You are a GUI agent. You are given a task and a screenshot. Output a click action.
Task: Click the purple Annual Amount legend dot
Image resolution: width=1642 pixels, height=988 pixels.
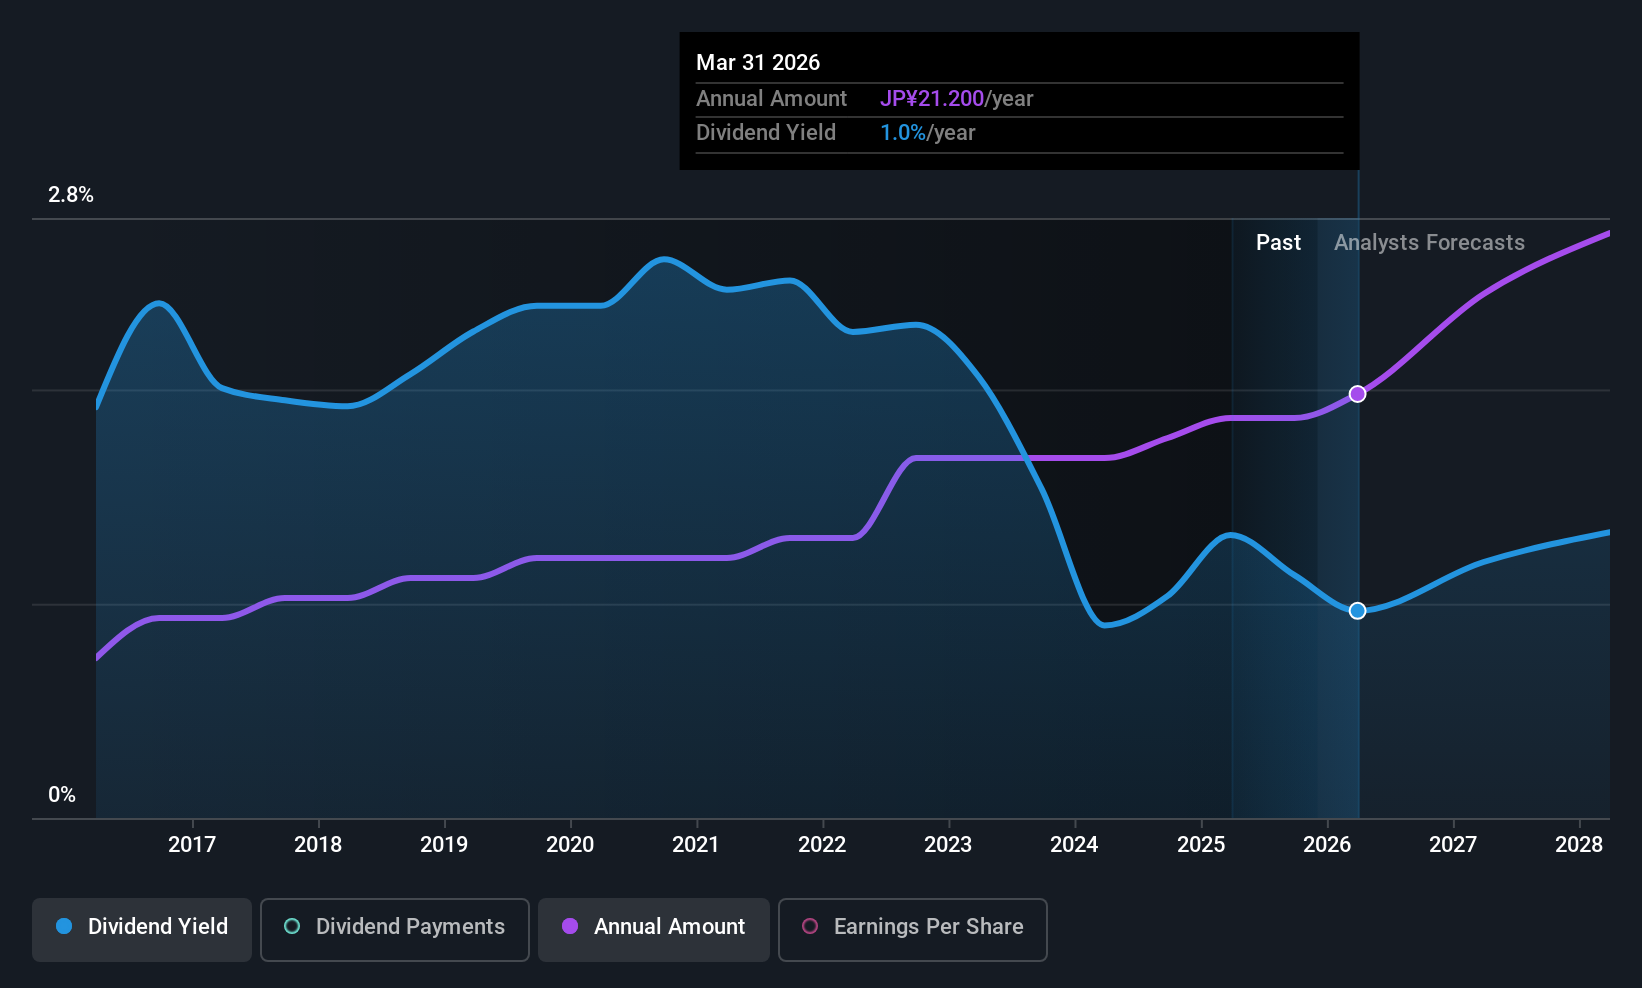[570, 926]
